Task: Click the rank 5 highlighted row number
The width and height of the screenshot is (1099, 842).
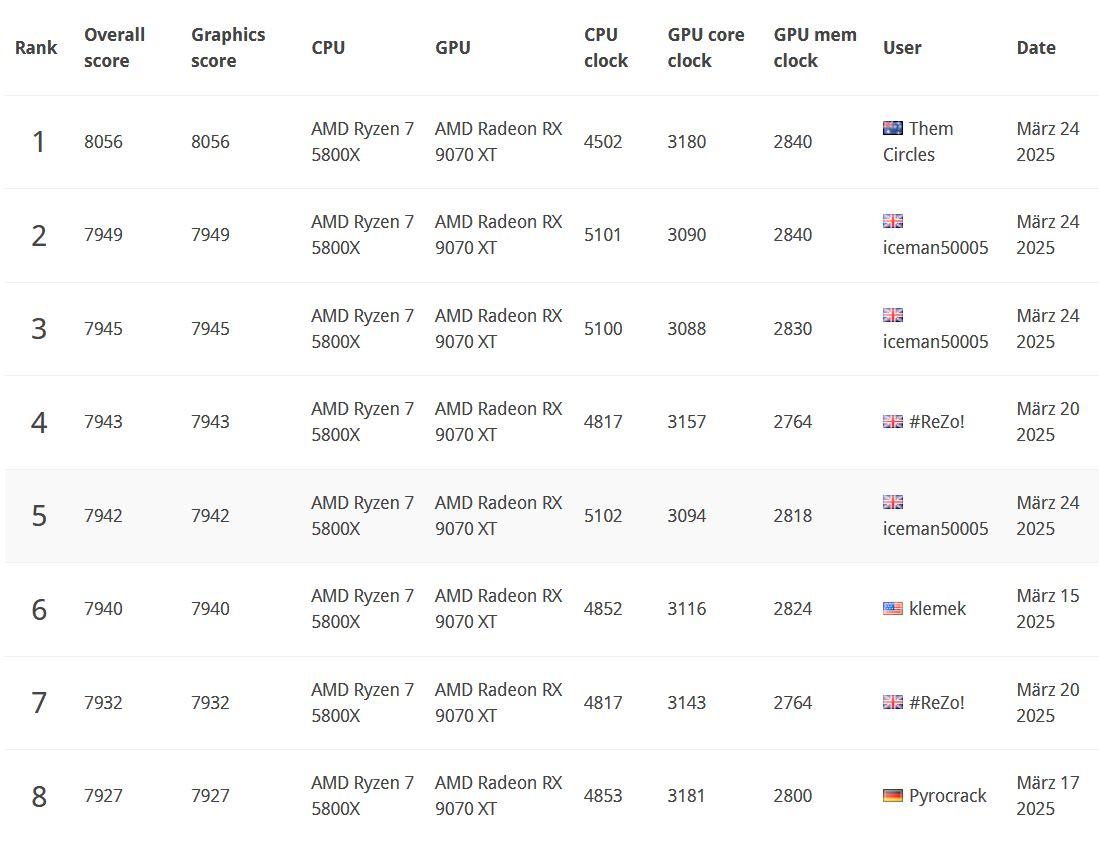Action: [x=39, y=515]
